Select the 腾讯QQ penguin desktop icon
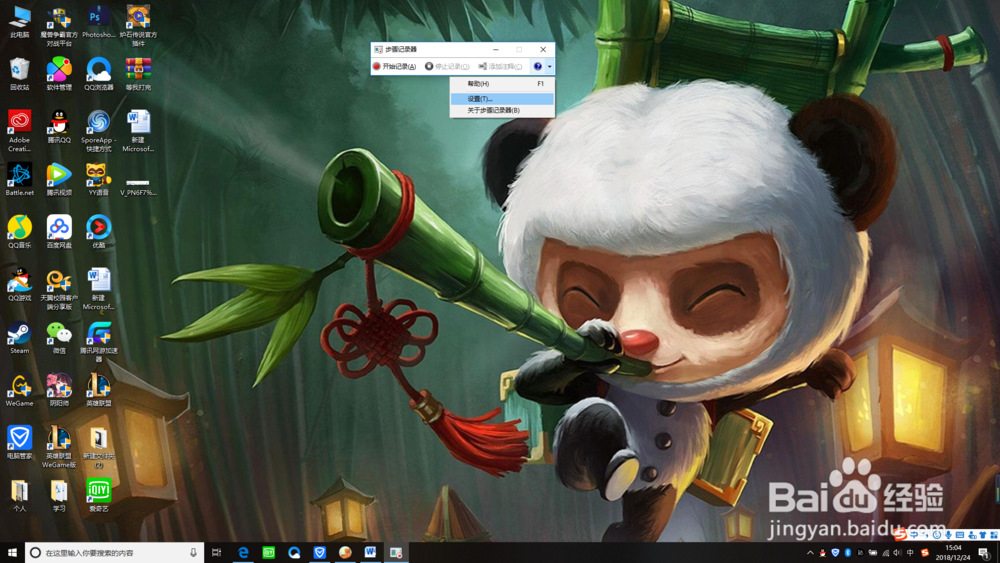The height and width of the screenshot is (563, 1000). 59,127
